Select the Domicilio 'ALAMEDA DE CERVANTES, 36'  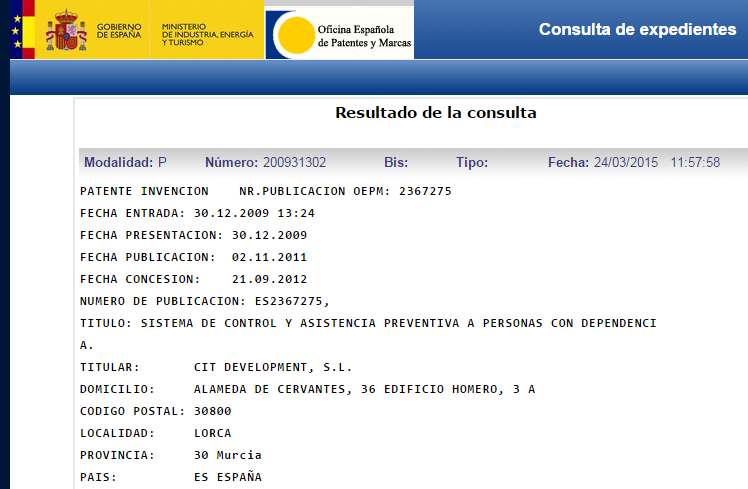(x=284, y=389)
